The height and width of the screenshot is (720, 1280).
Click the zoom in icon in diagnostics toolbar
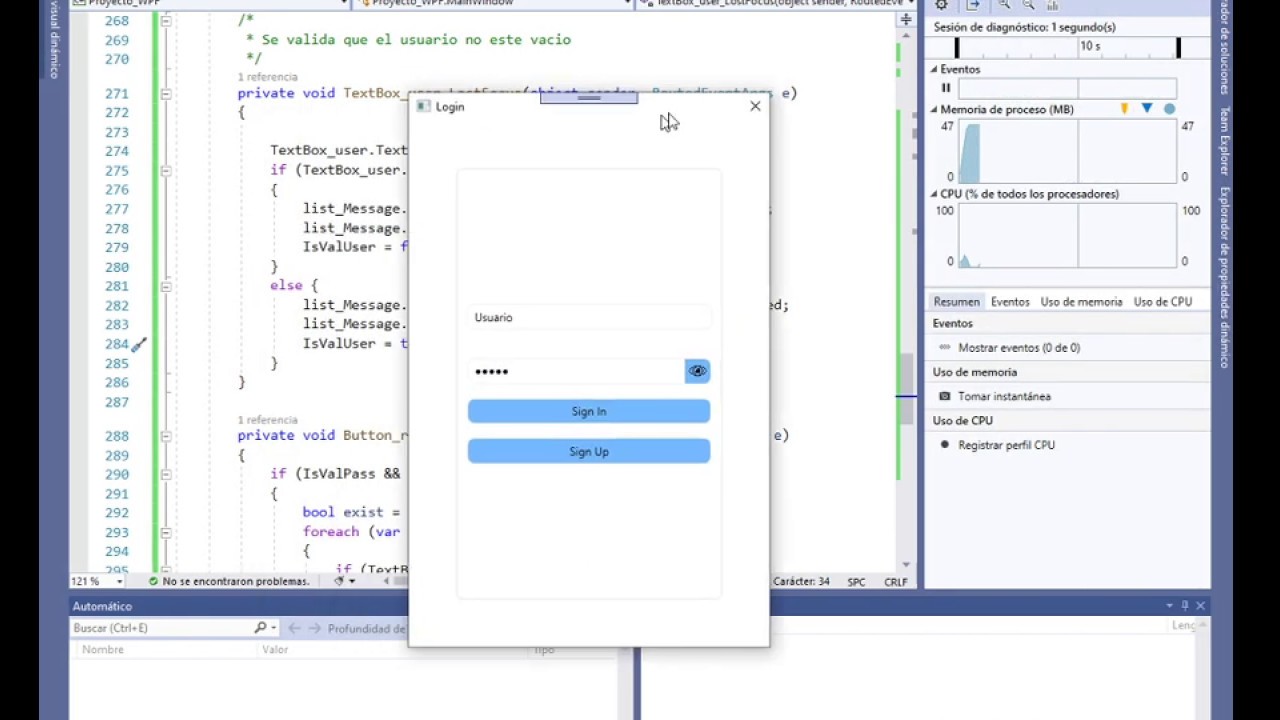pos(1004,5)
